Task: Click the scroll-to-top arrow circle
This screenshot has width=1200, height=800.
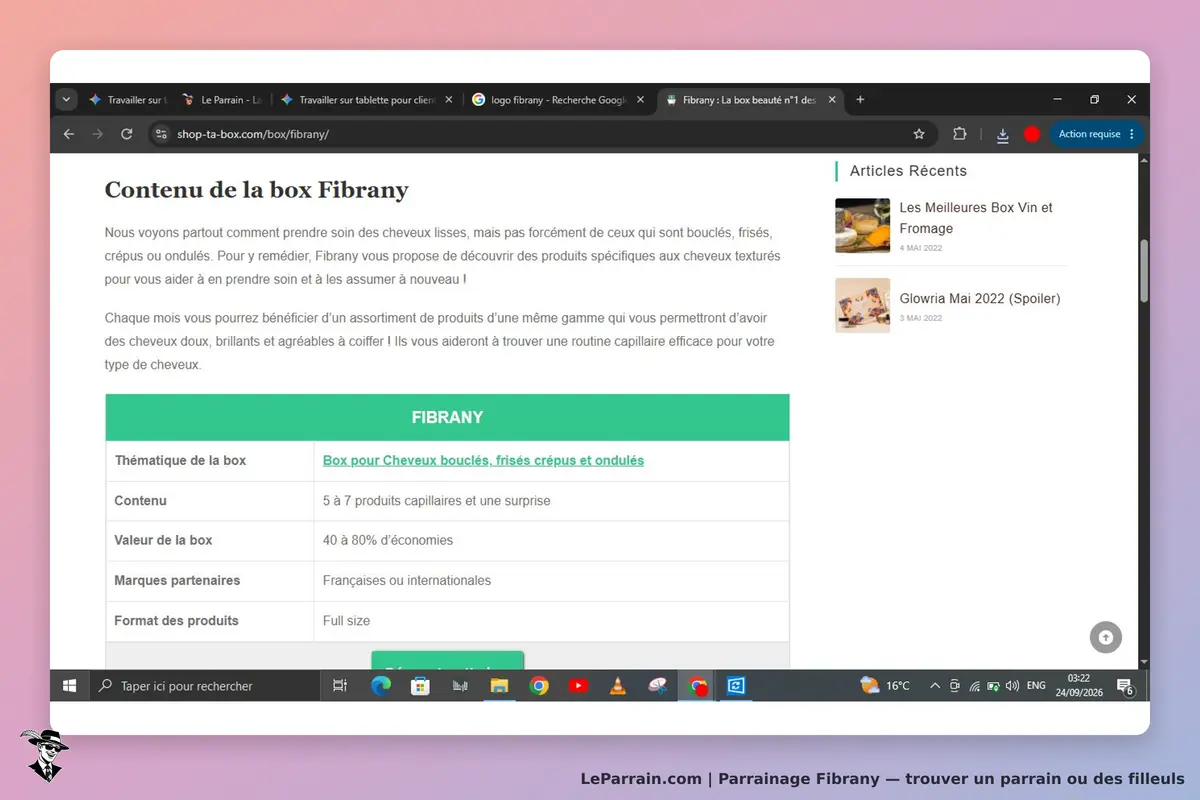Action: (x=1106, y=637)
